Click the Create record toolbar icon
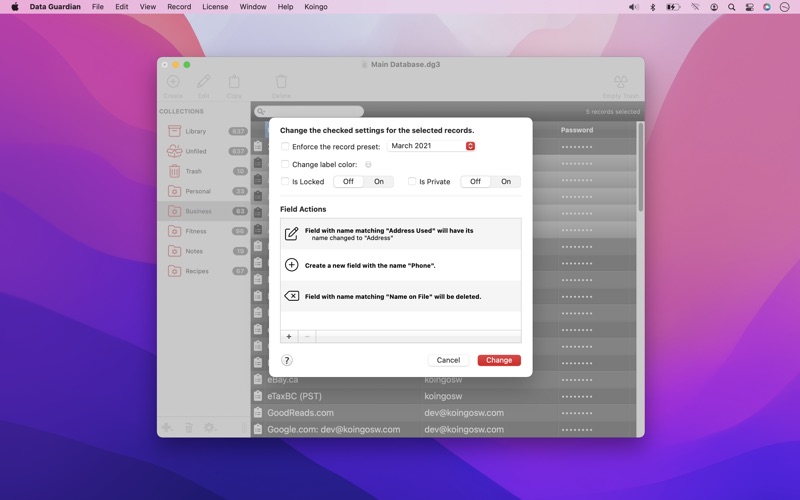 click(173, 82)
